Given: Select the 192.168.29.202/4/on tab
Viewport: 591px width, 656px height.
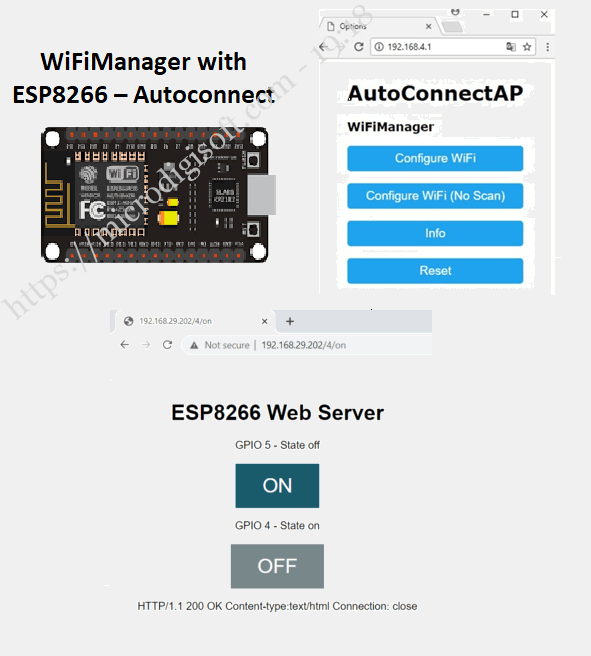Looking at the screenshot, I should [x=194, y=321].
